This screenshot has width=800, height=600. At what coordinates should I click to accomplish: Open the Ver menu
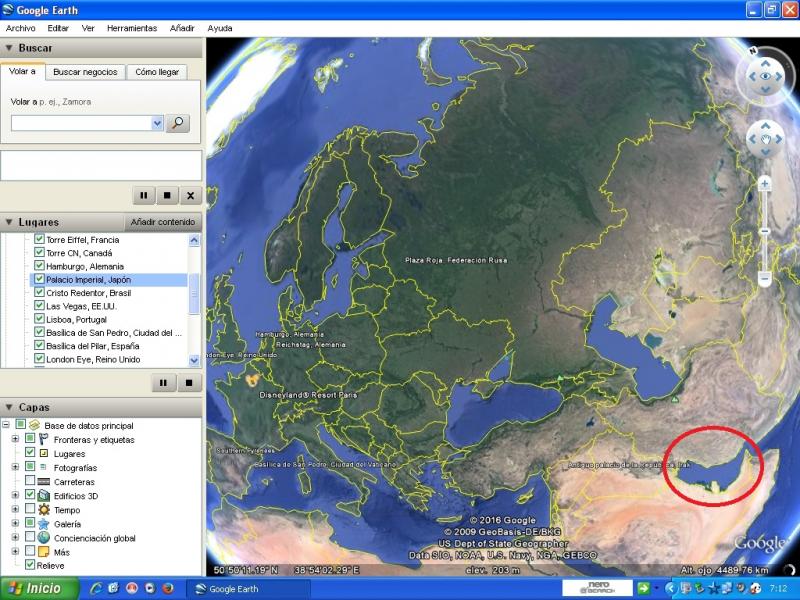[x=88, y=28]
